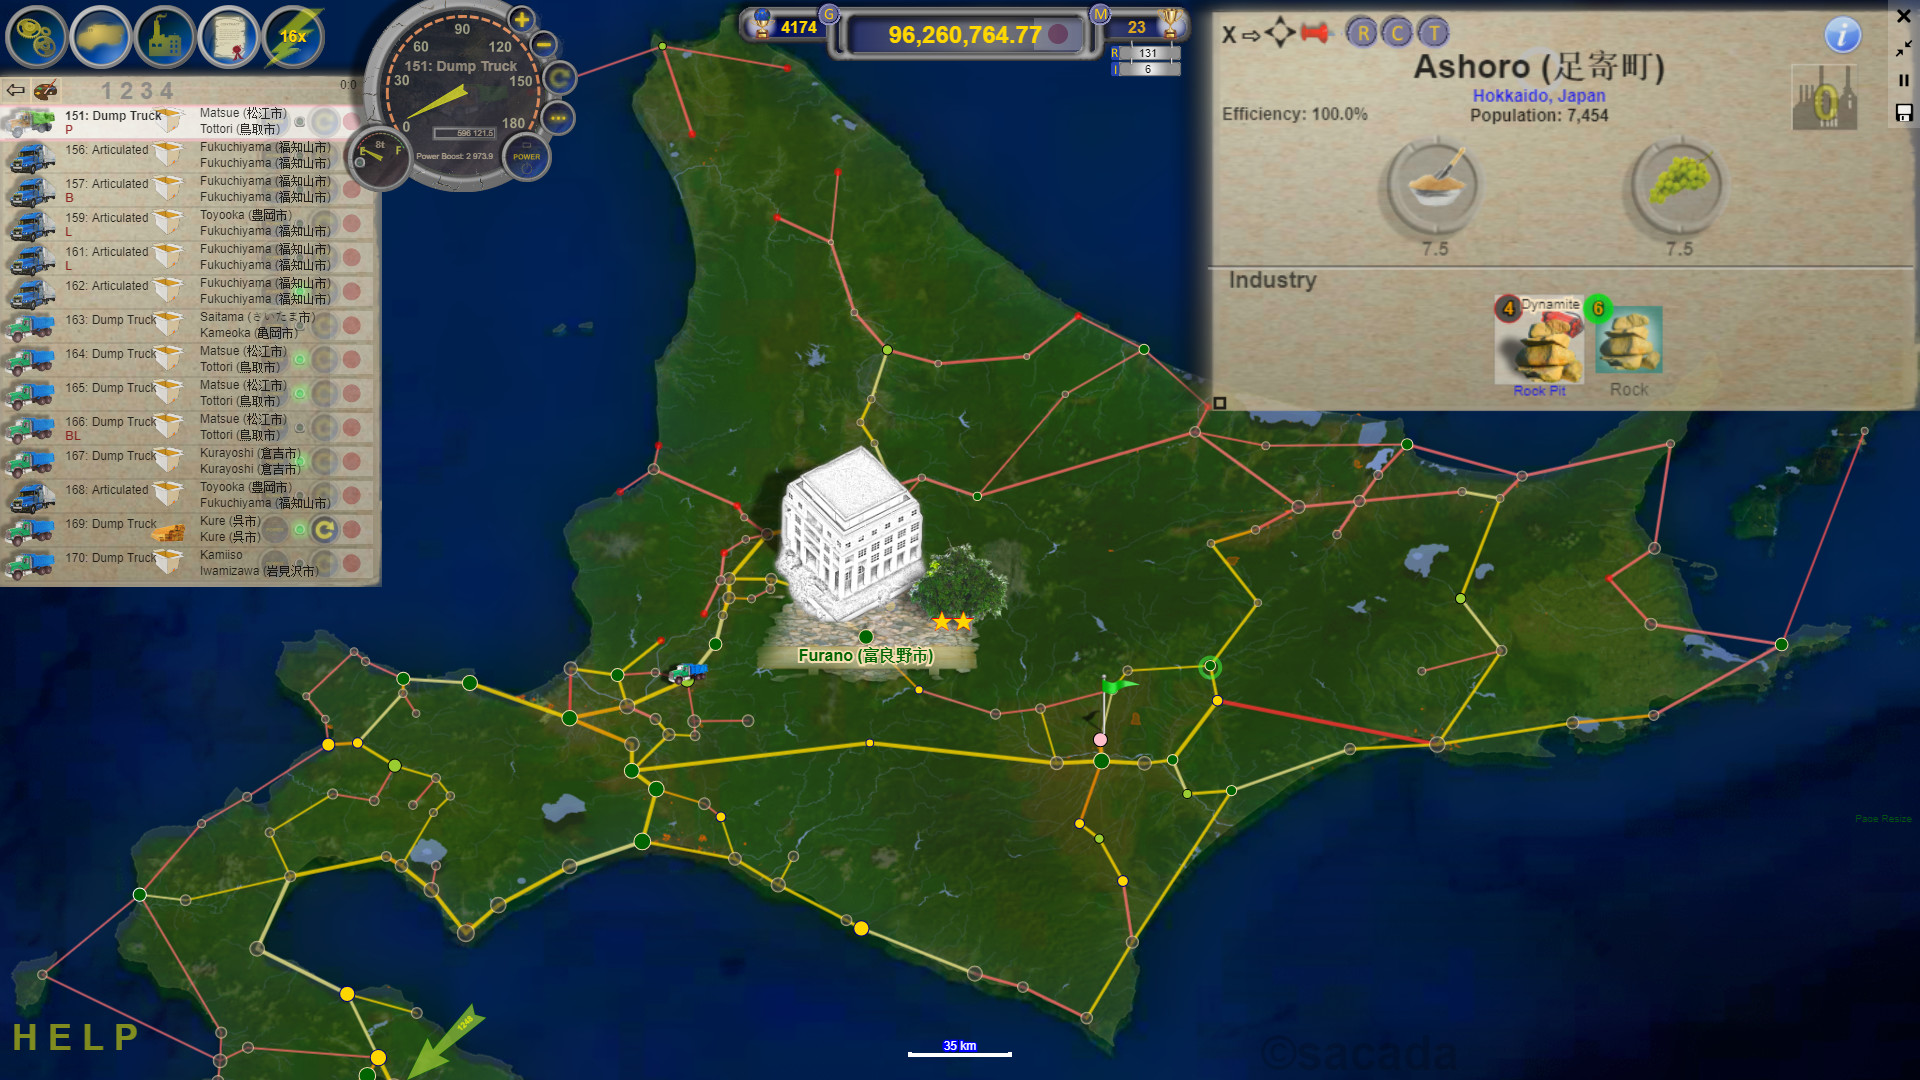Select the paint palette icon in vehicle panel

pos(44,90)
